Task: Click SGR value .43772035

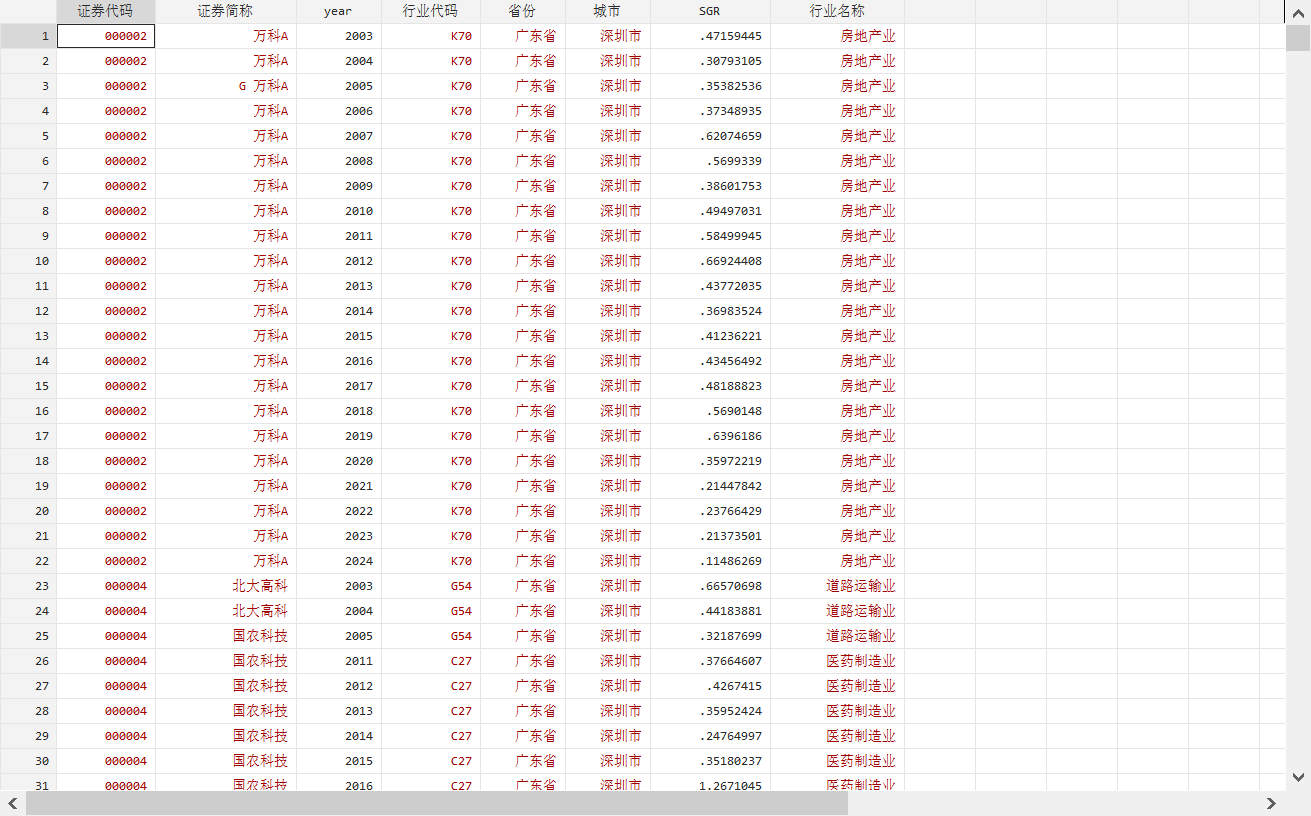Action: (710, 286)
